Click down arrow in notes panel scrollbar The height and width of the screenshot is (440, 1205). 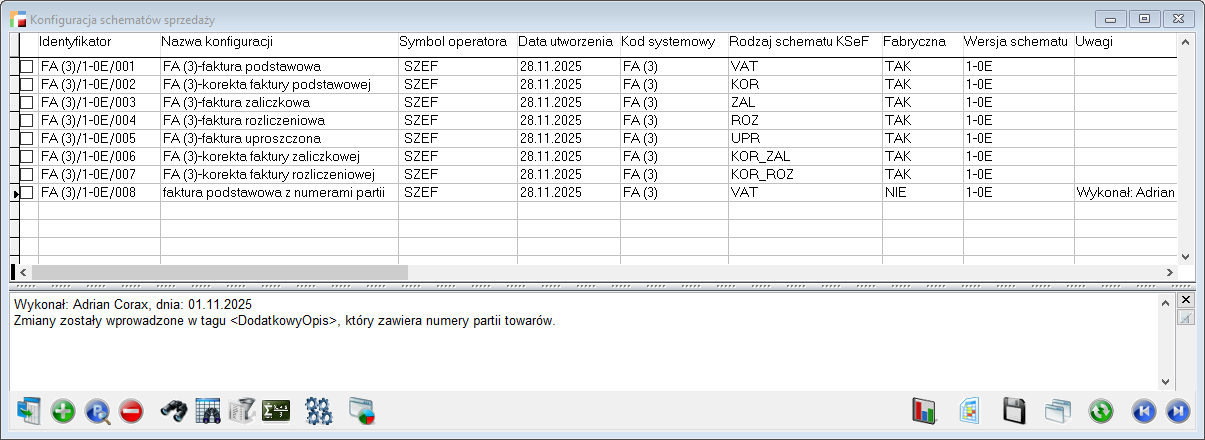click(x=1165, y=382)
